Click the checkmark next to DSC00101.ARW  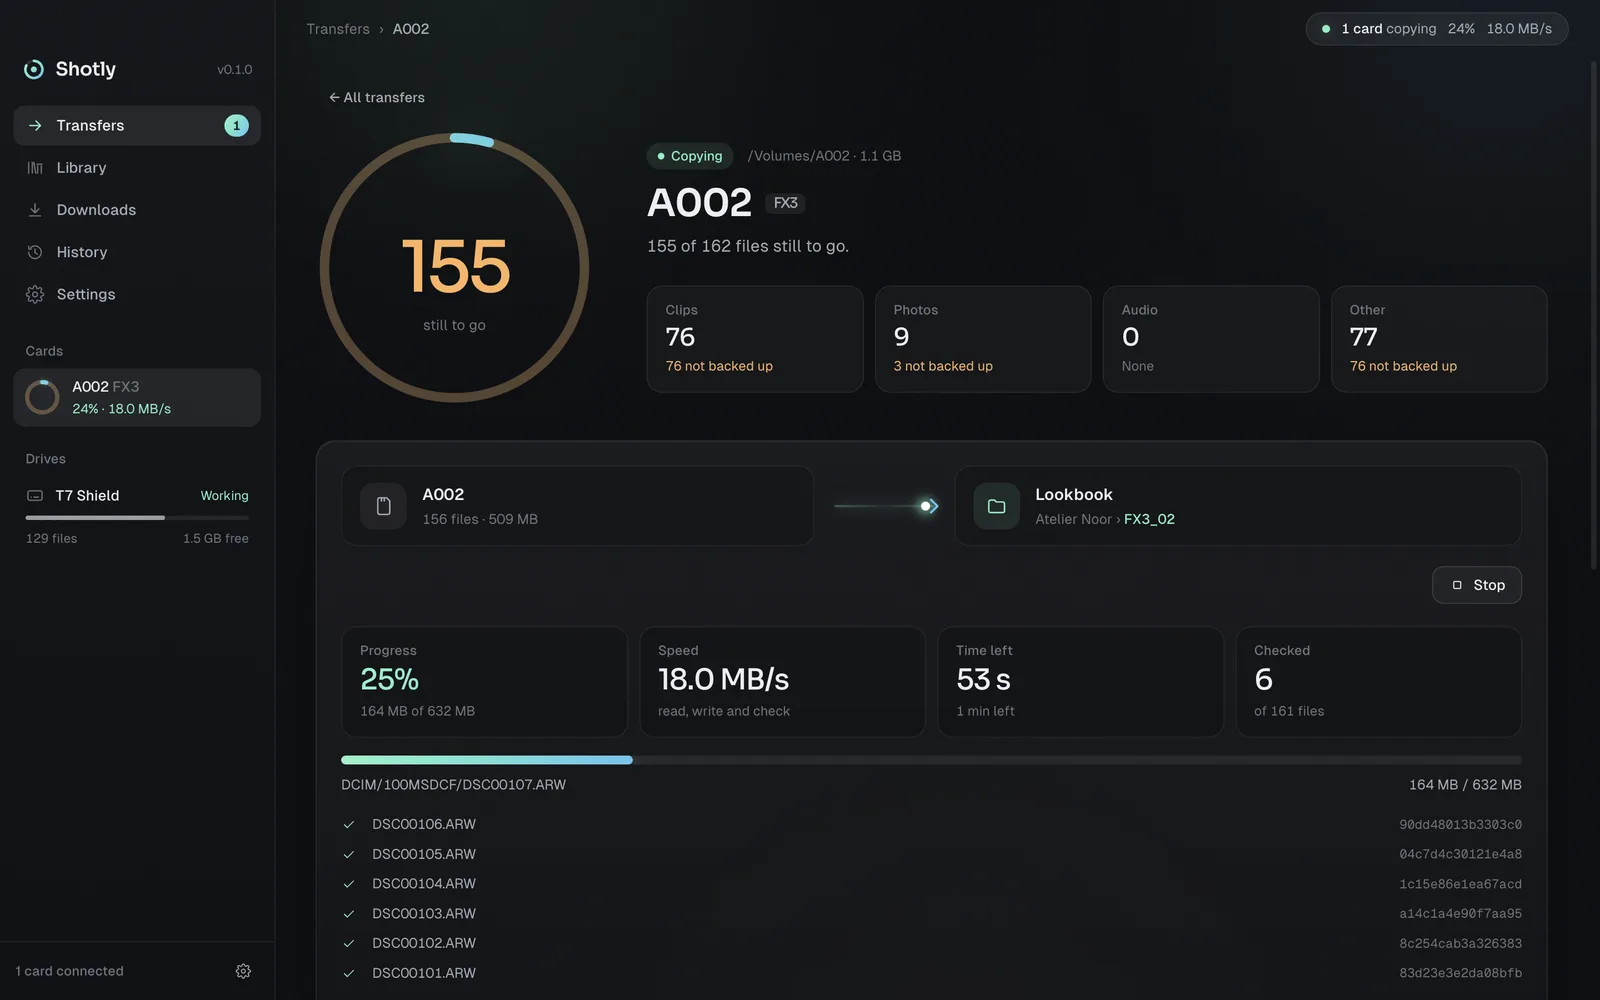349,973
